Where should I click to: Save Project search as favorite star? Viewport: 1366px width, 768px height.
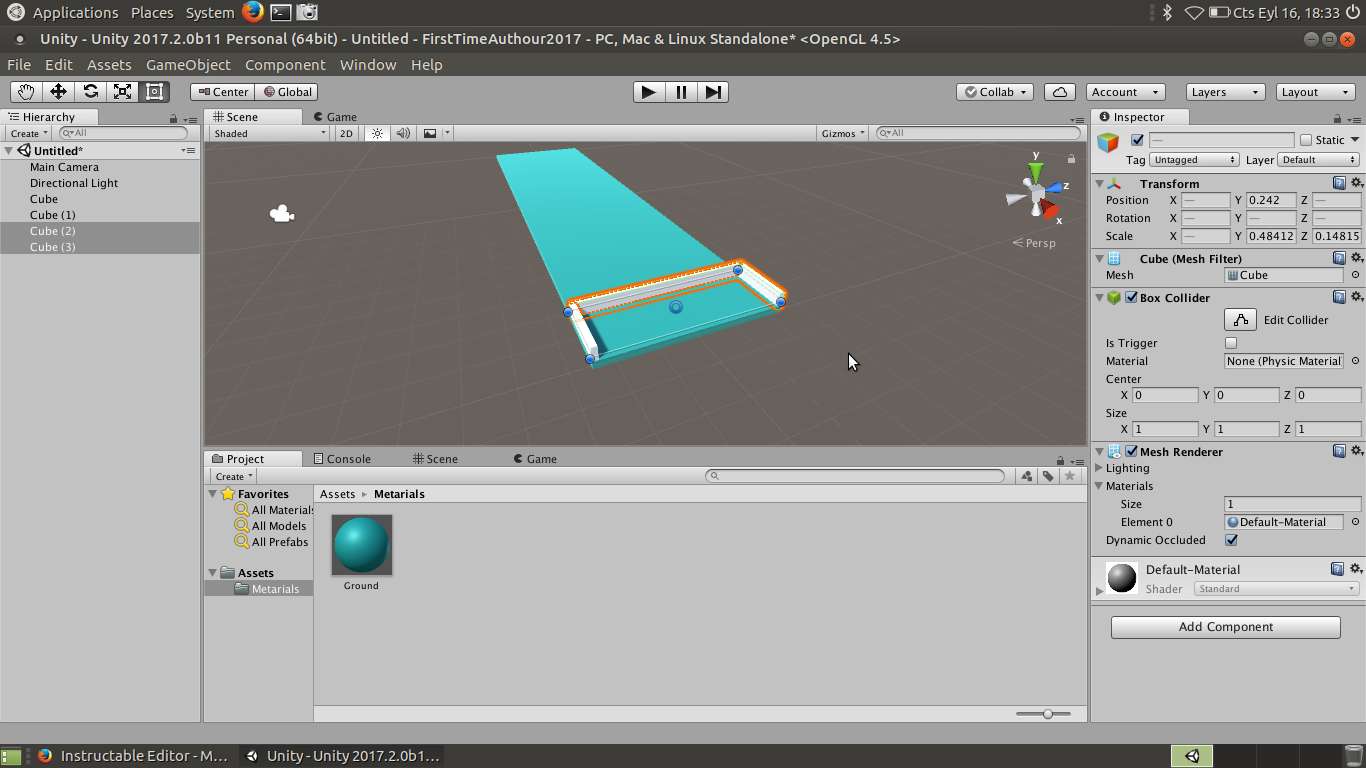click(x=1070, y=476)
